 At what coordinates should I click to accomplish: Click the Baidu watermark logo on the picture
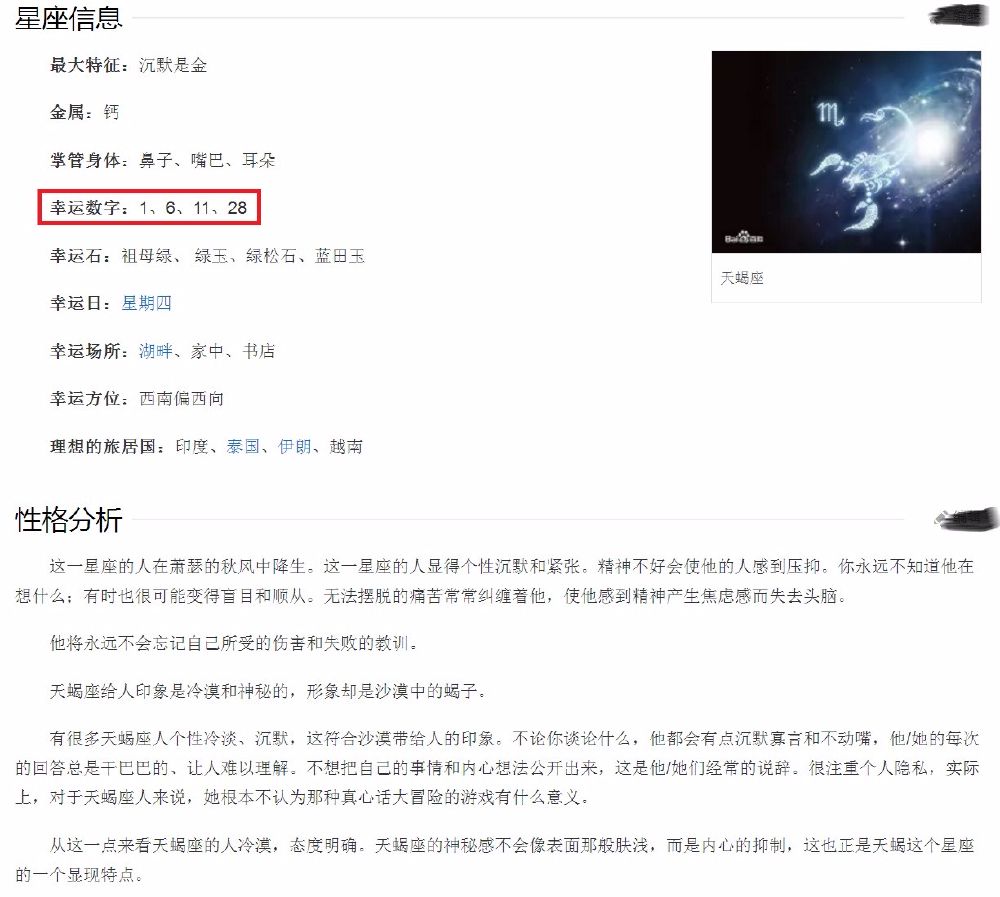click(744, 238)
